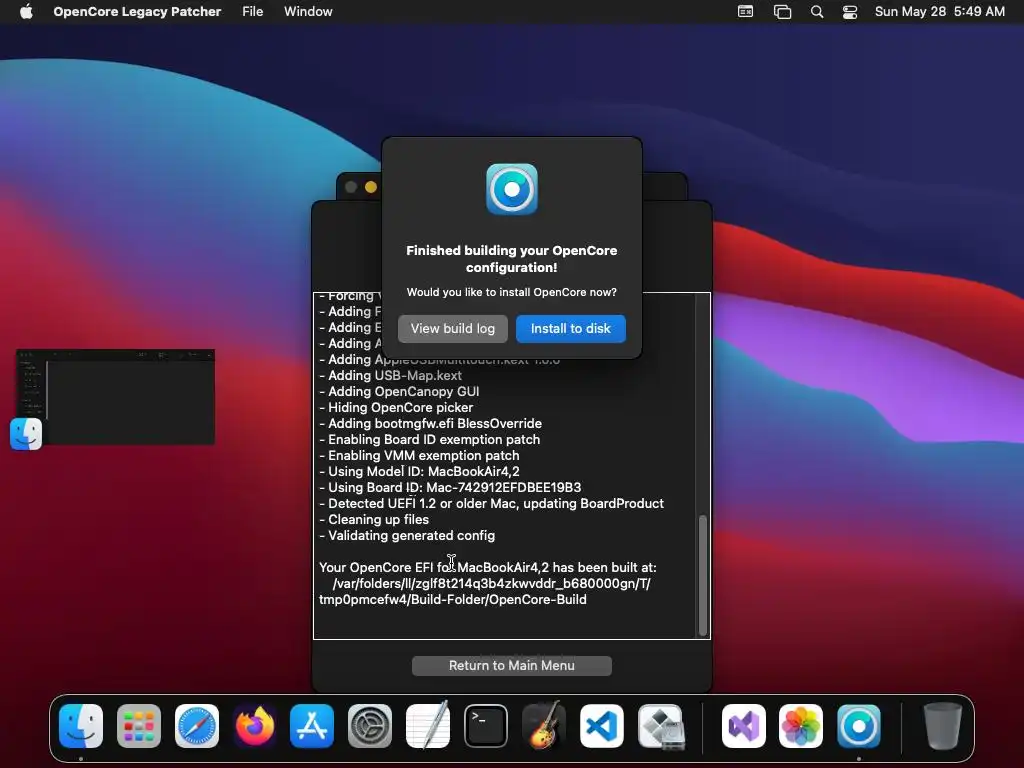This screenshot has width=1024, height=768.
Task: Click 'Using Model ID: MacBookAir4,2' line
Action: [x=419, y=472]
